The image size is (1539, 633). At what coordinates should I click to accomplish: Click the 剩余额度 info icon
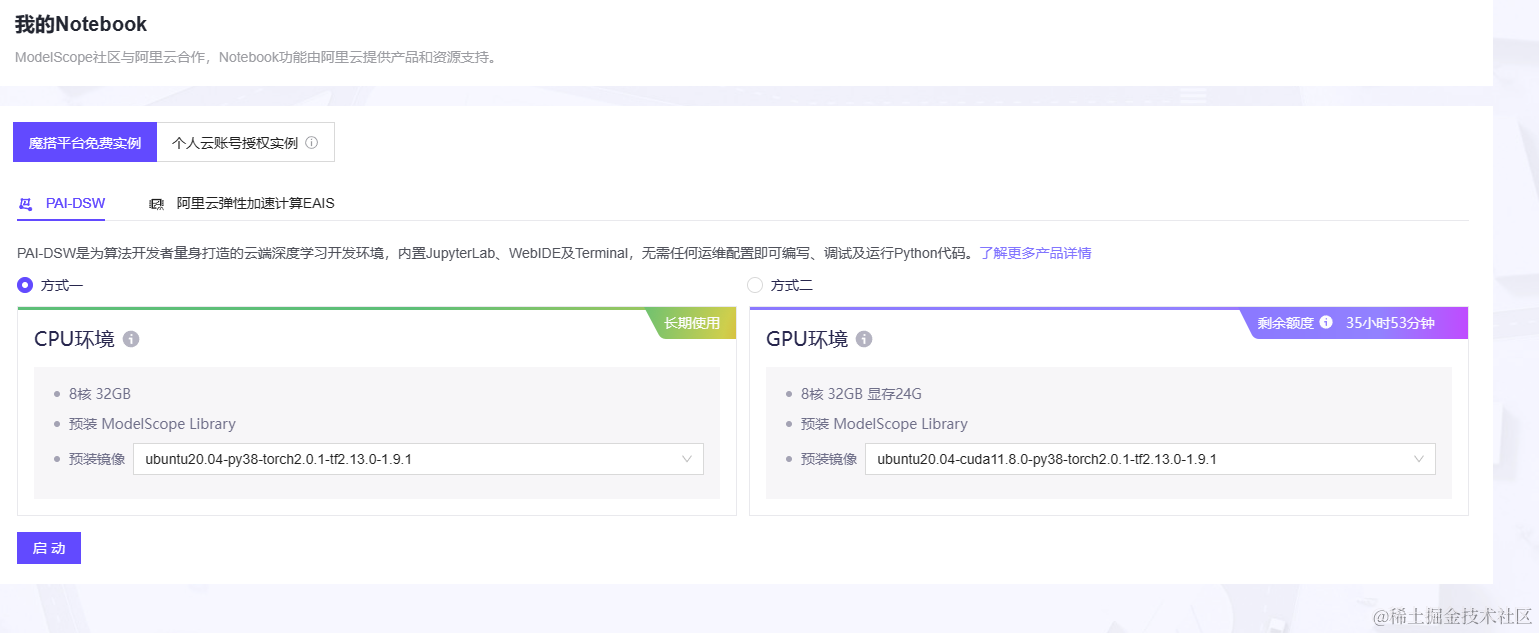(1326, 322)
